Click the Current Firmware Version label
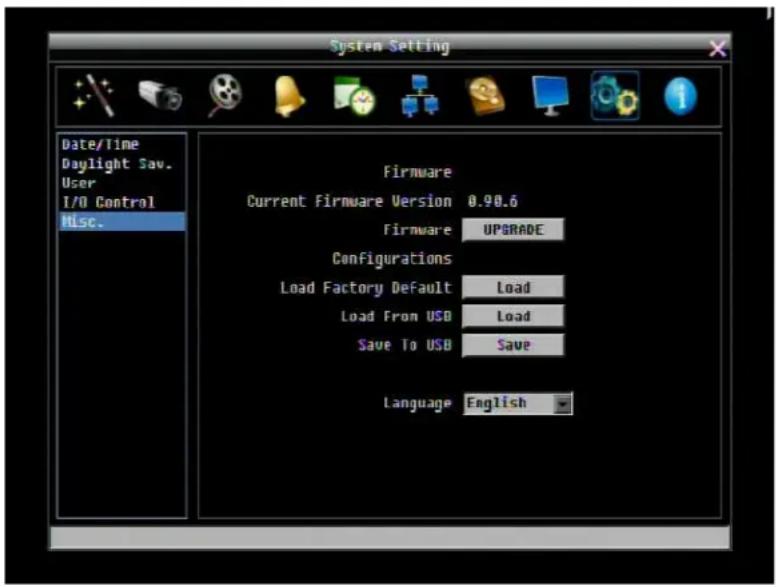 [349, 201]
